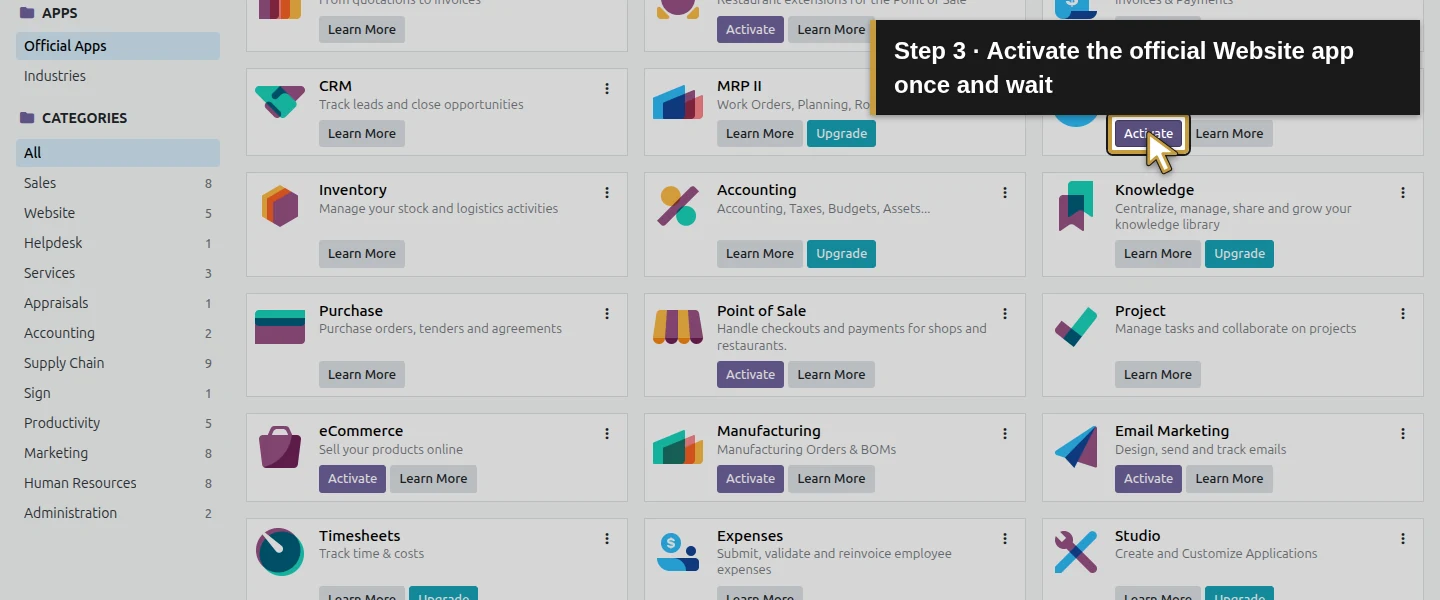Activate the eCommerce app

pos(353,479)
